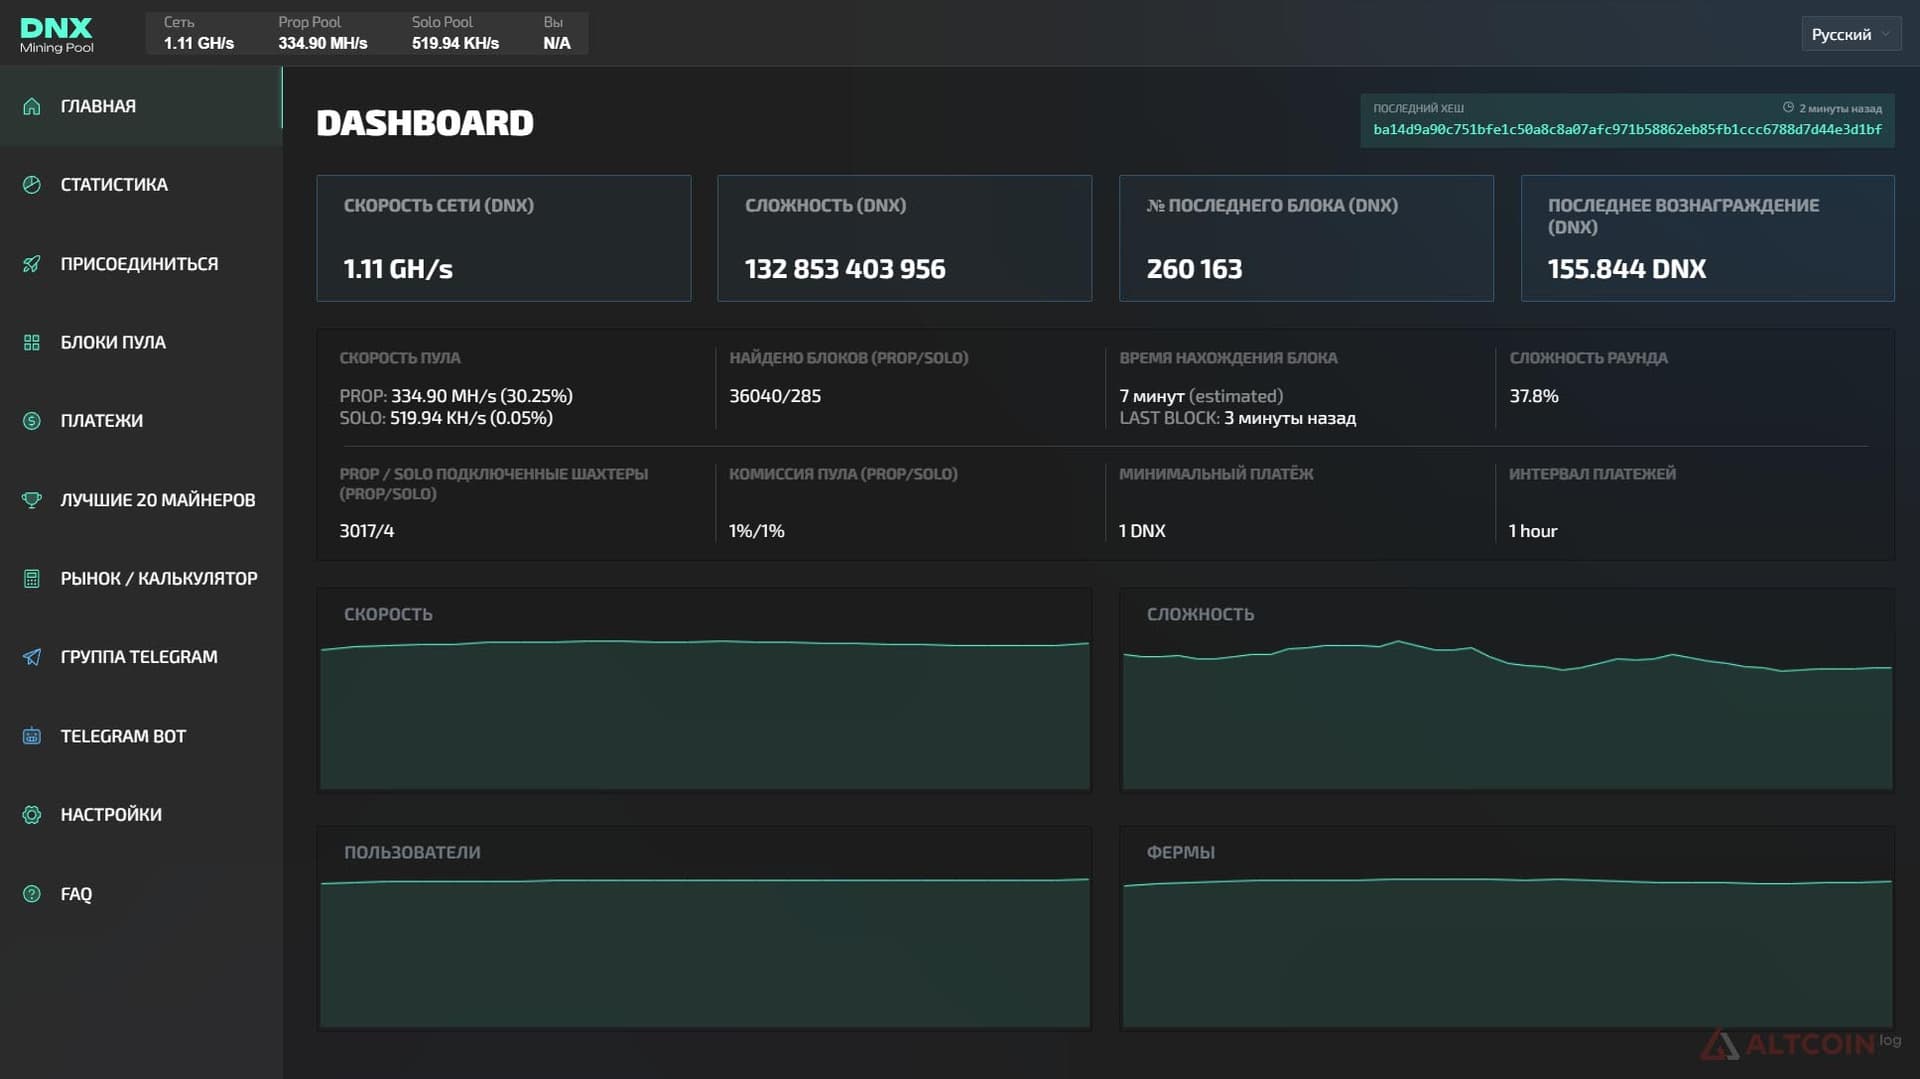Click the Вы N/A header stat
Image resolution: width=1920 pixels, height=1079 pixels.
(557, 33)
